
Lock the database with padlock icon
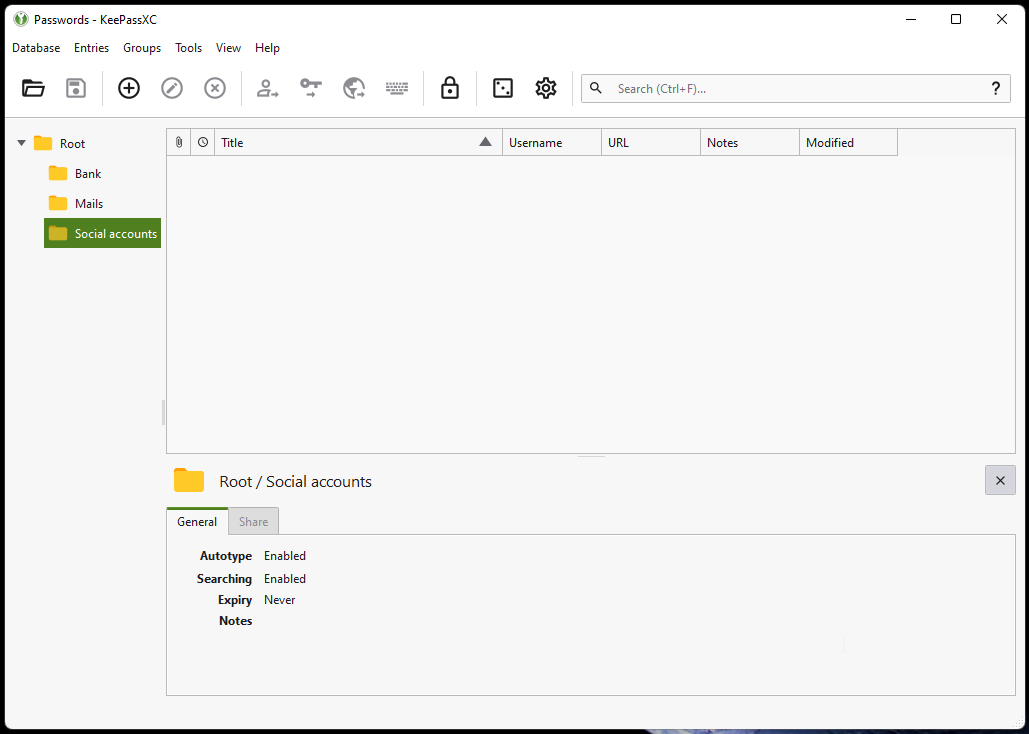450,88
